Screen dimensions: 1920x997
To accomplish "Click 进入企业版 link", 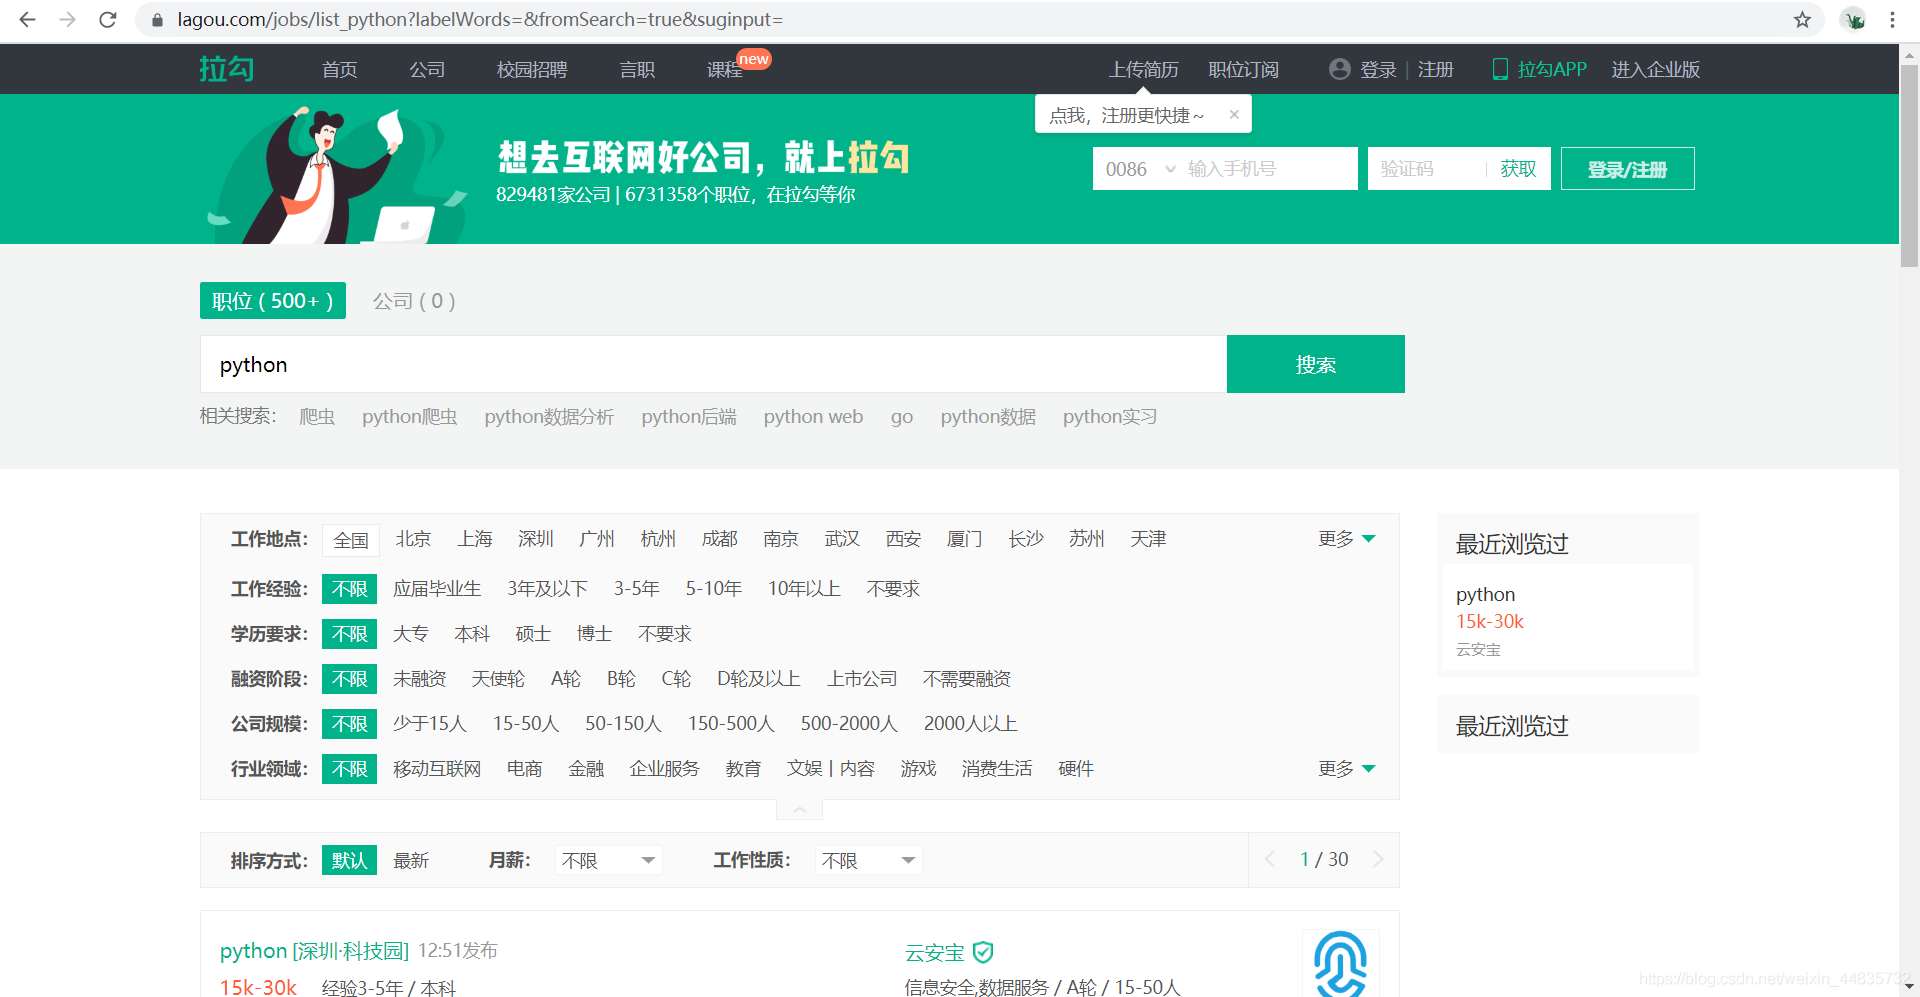I will [1655, 69].
